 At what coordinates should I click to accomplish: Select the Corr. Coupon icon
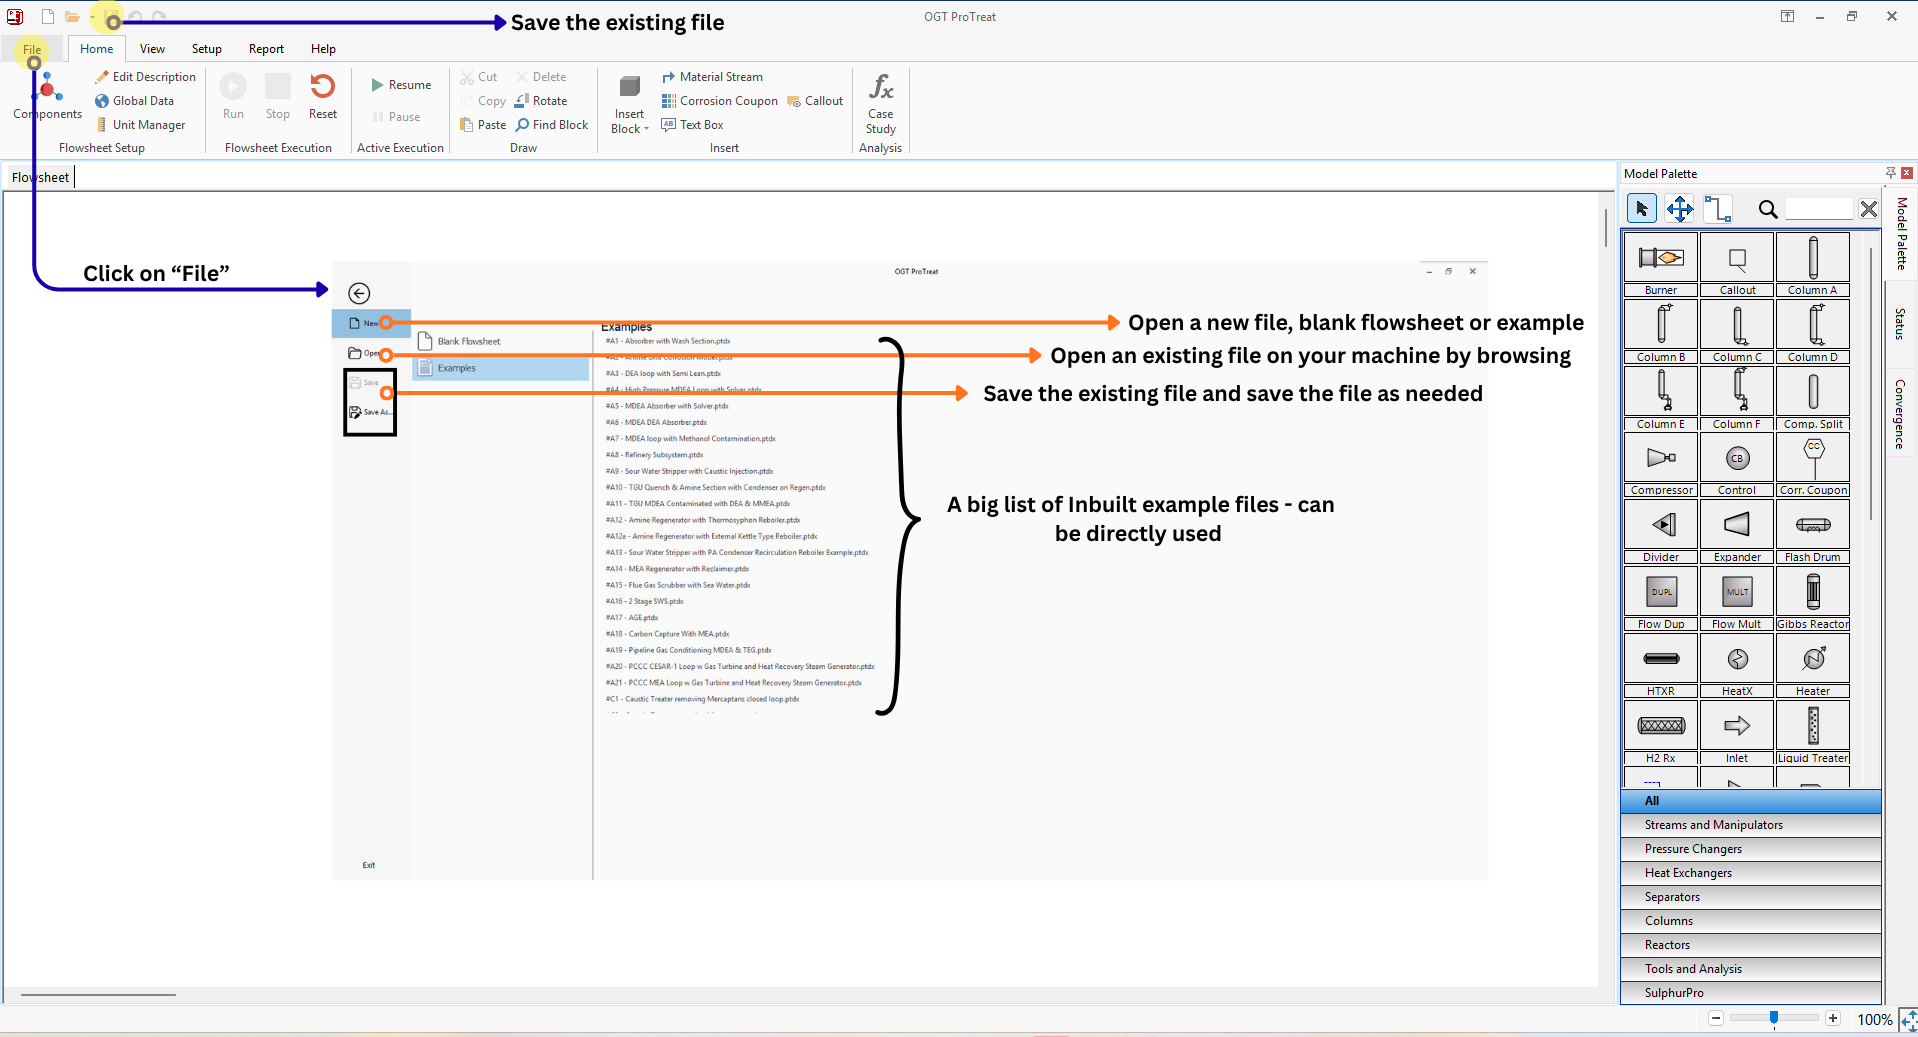pos(1812,458)
